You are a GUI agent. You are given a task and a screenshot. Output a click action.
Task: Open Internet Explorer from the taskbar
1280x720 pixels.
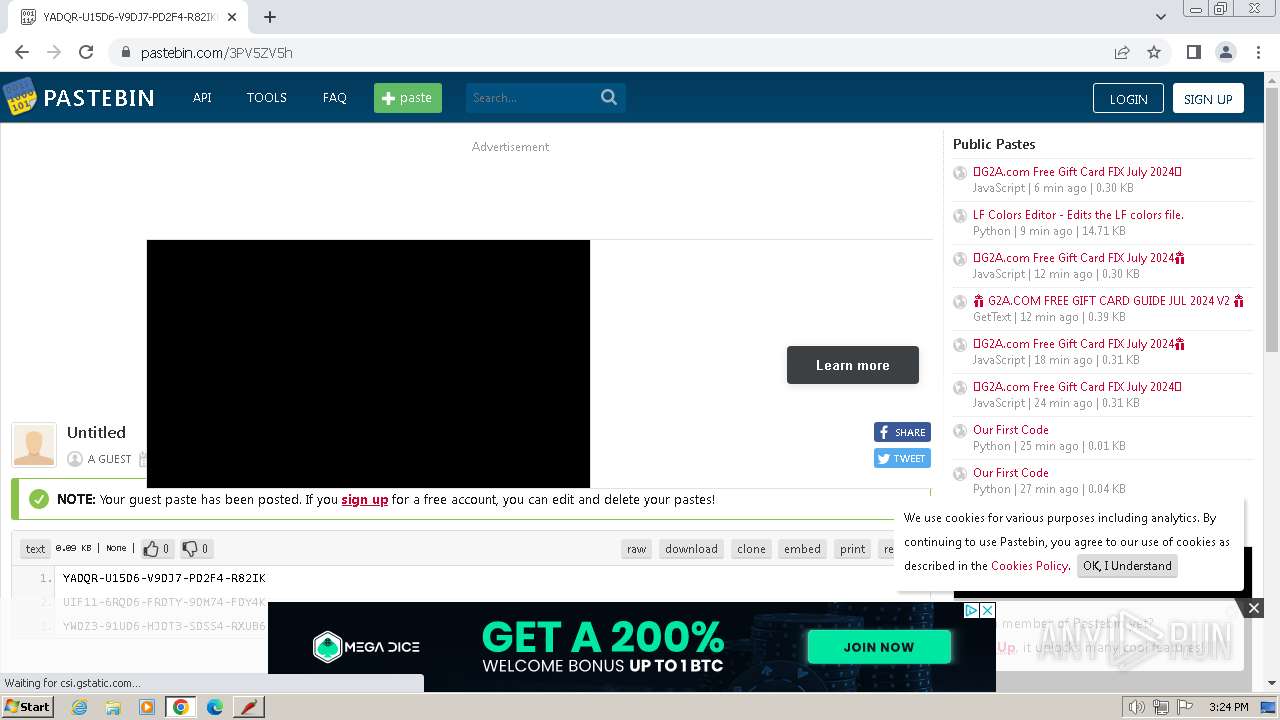[79, 707]
